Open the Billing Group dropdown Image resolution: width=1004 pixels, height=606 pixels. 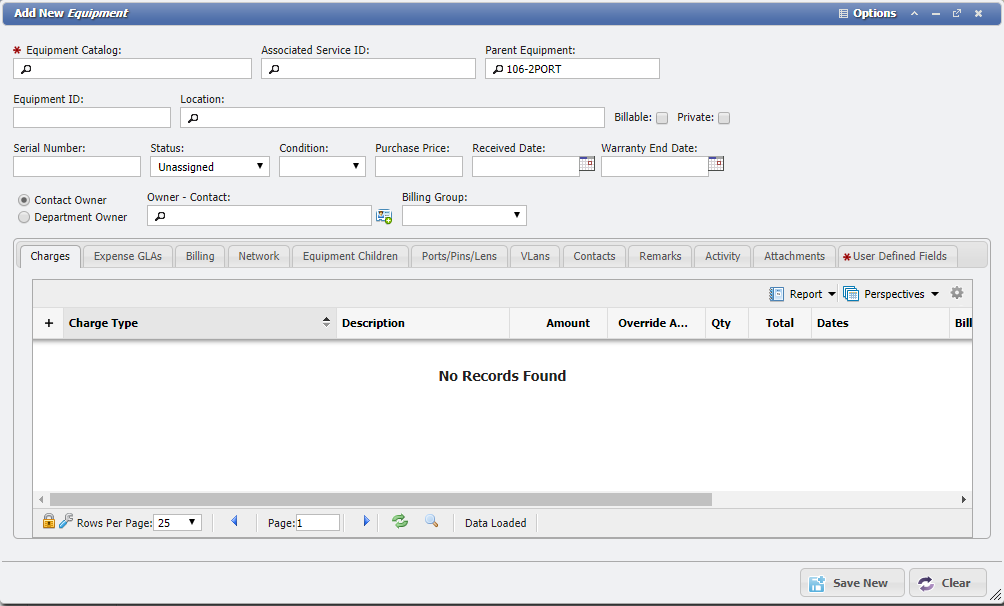click(464, 216)
